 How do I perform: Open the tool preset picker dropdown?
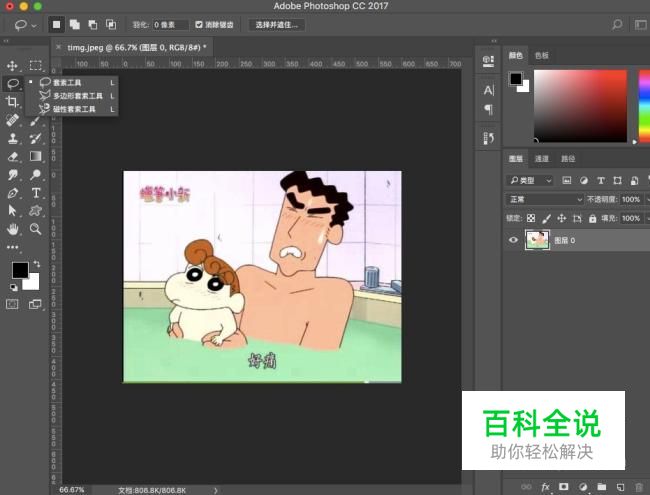[x=25, y=26]
